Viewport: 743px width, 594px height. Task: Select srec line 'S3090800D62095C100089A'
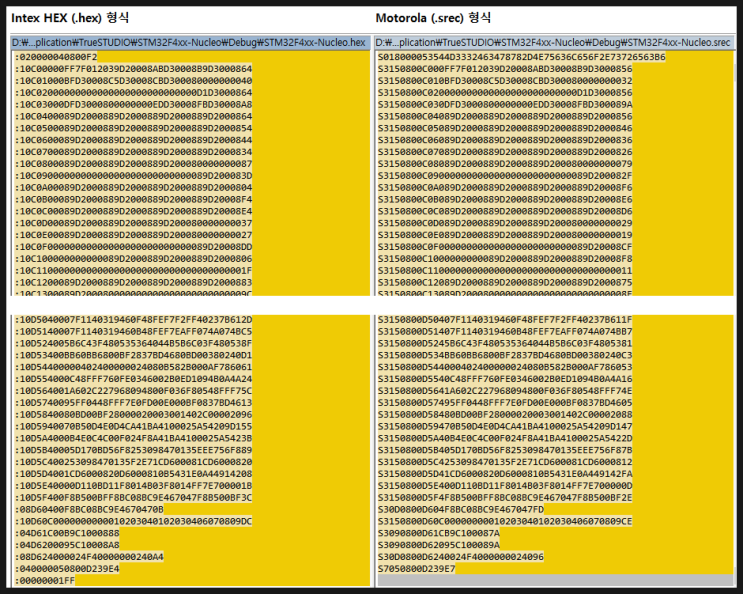click(439, 545)
